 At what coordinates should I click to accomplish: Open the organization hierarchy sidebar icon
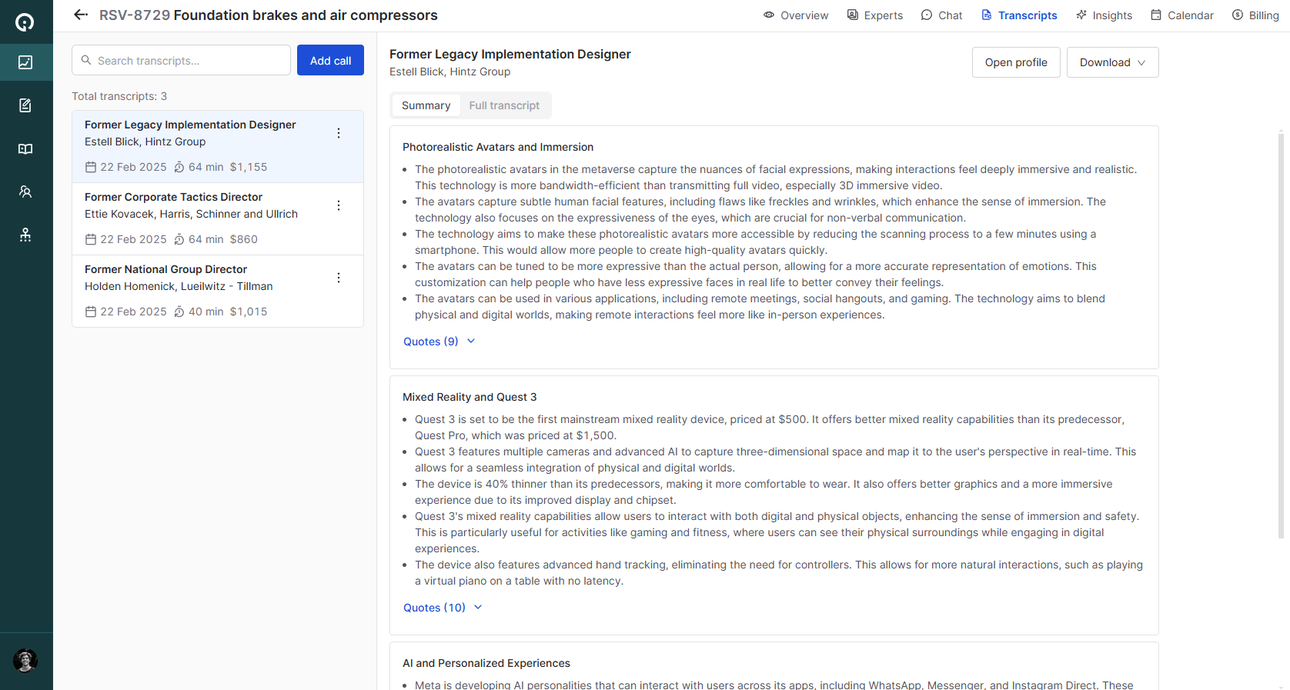pos(26,235)
